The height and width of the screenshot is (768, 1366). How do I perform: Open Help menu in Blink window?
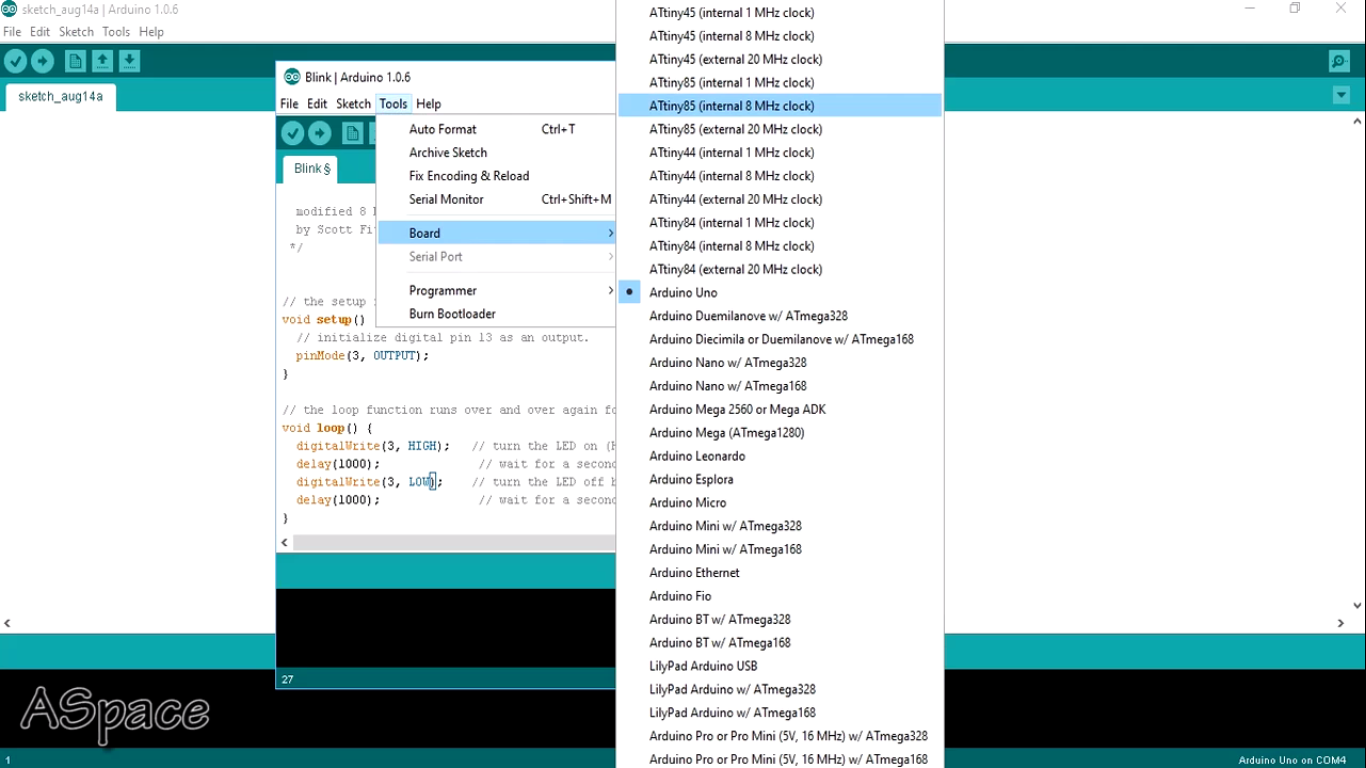(x=428, y=104)
